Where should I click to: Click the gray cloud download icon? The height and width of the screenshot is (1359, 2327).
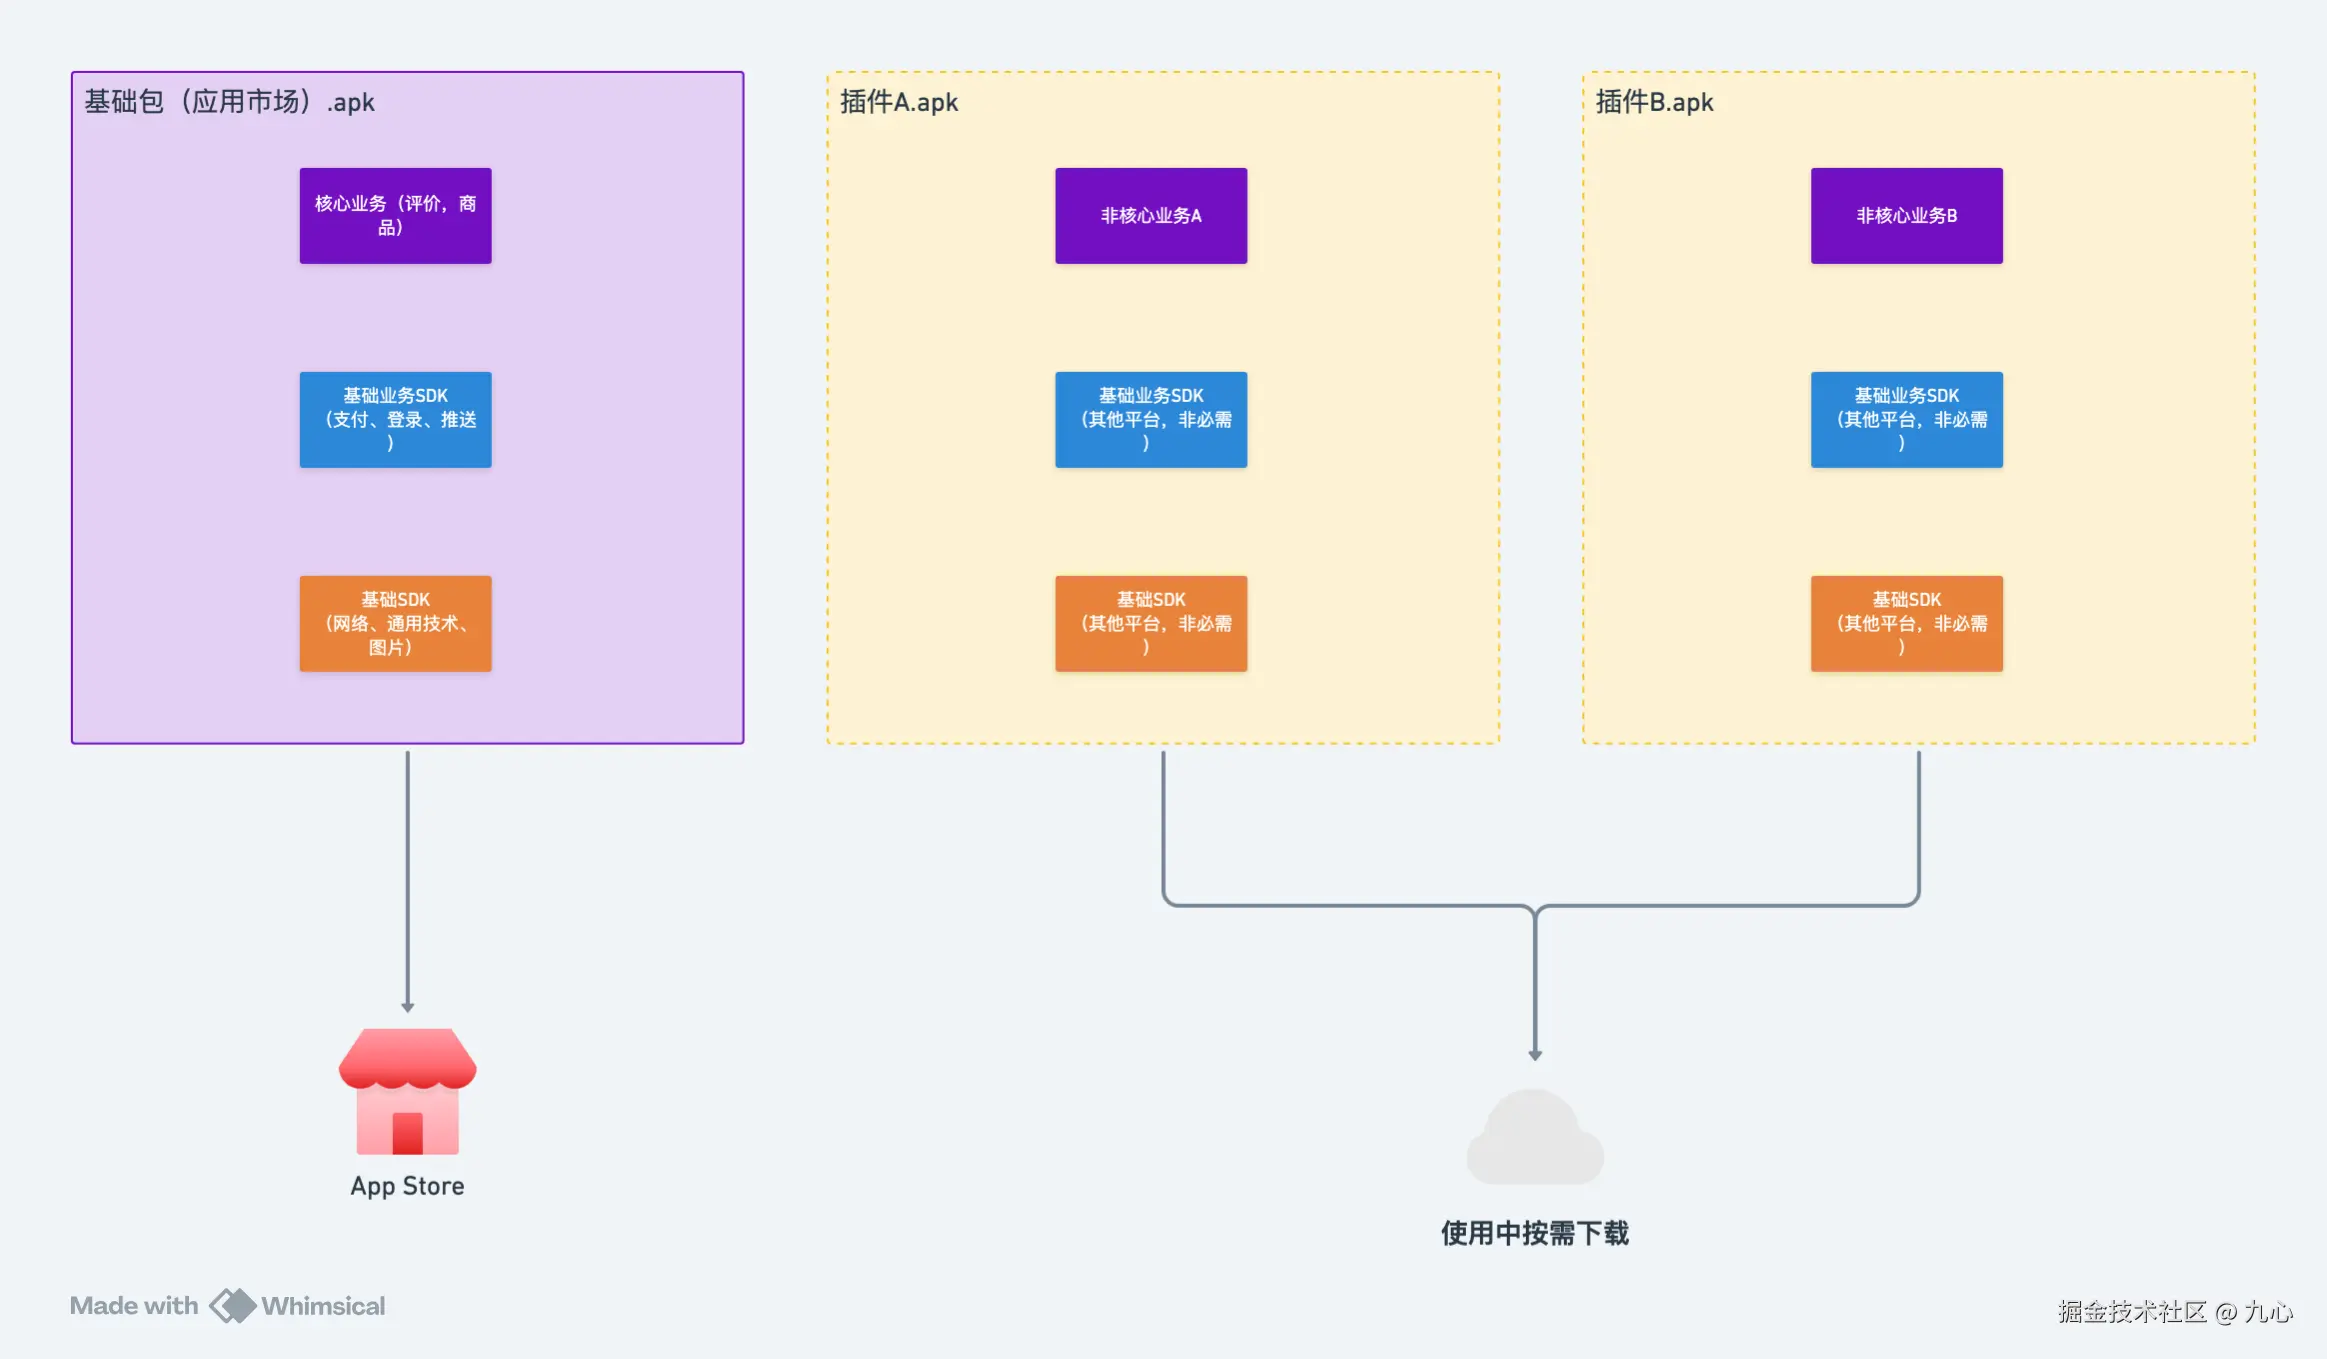[x=1534, y=1139]
